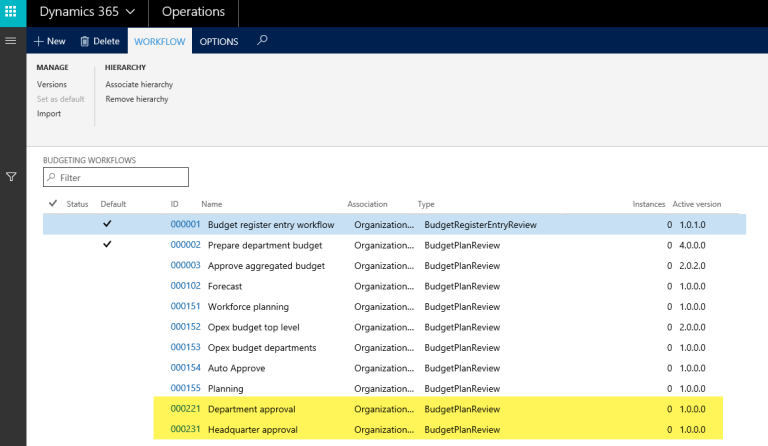This screenshot has width=768, height=446.
Task: Click the New plus icon
Action: coord(38,41)
